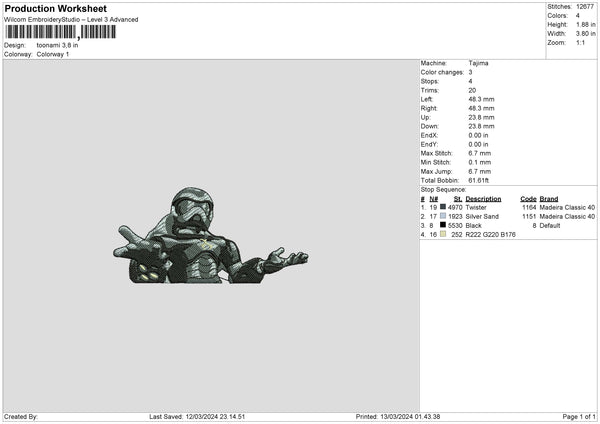
Task: Click the Silver Sand color swatch
Action: coord(443,216)
